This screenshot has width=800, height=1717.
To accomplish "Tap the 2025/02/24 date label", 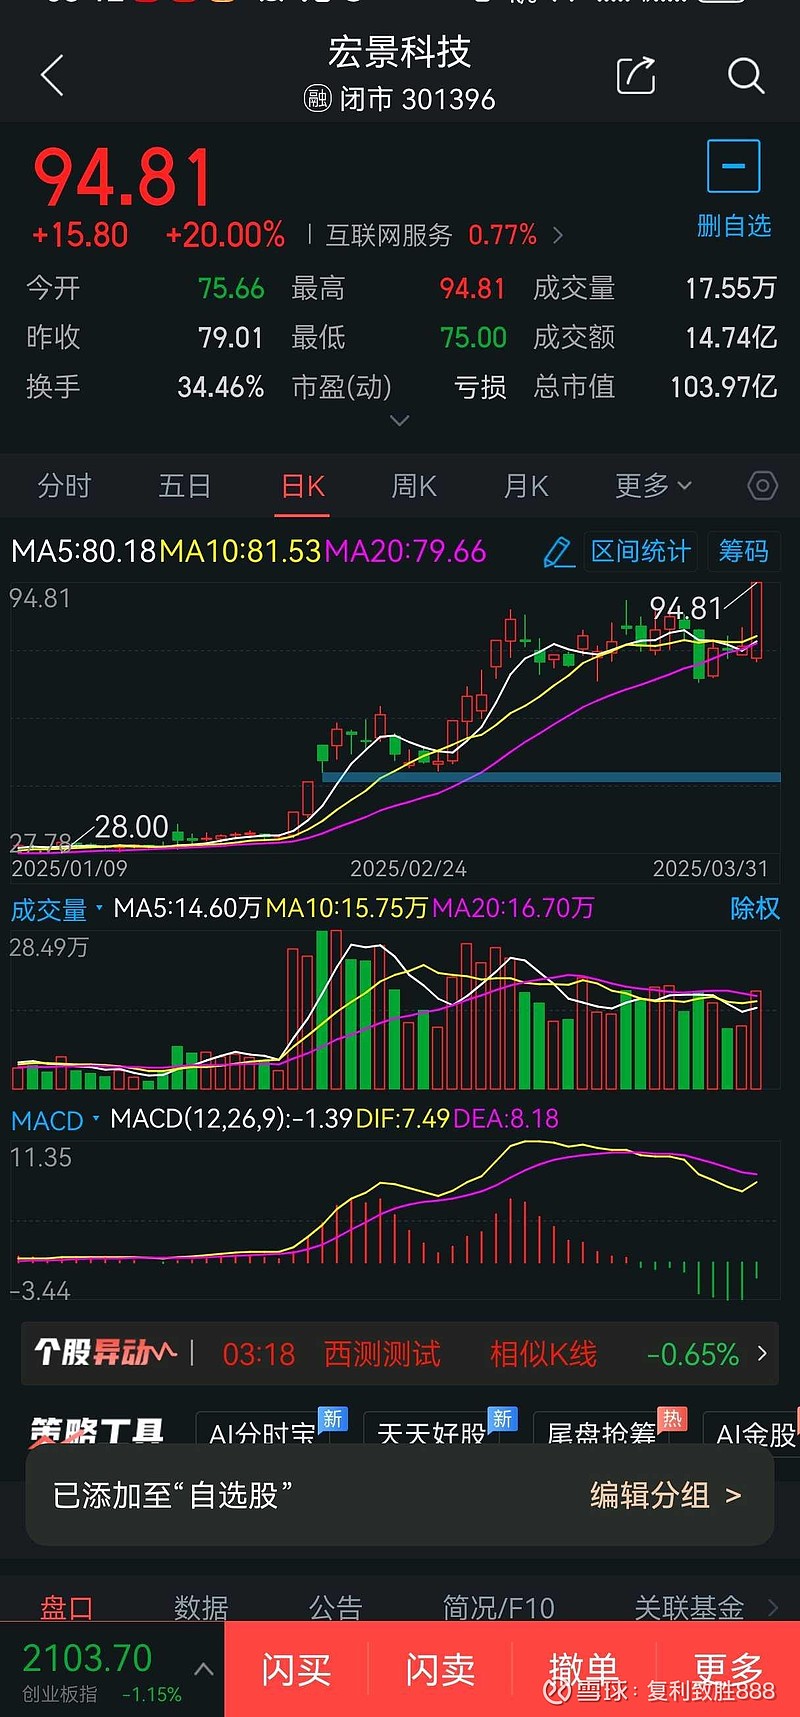I will [408, 868].
